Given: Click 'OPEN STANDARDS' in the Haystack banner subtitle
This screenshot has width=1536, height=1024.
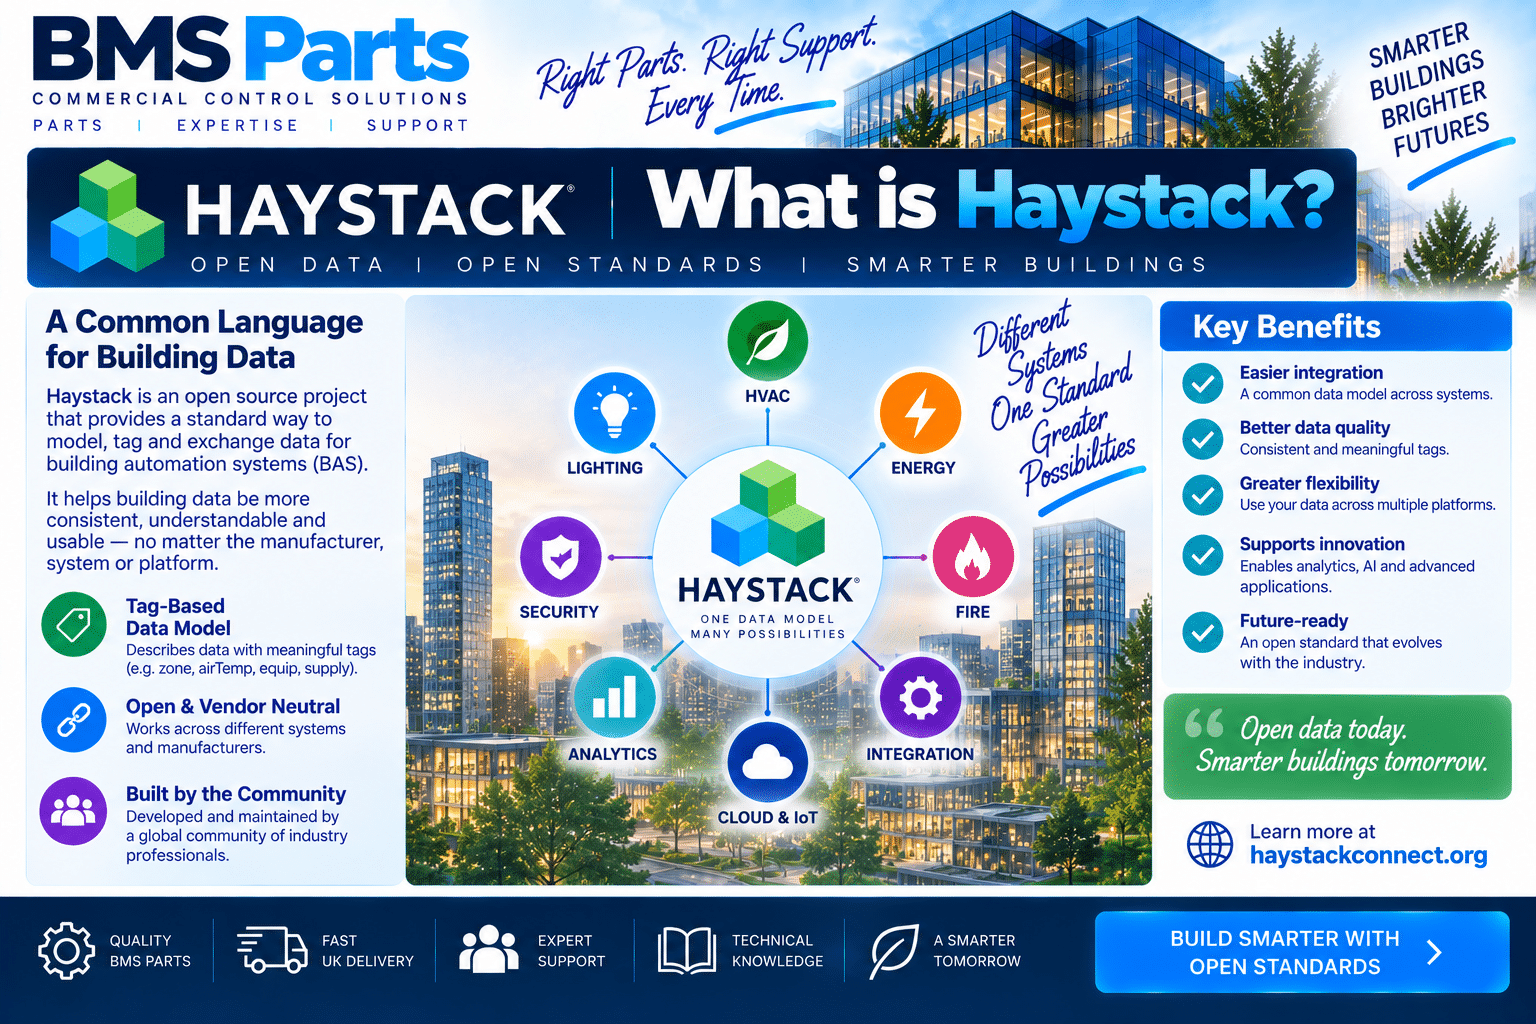Looking at the screenshot, I should coord(610,264).
